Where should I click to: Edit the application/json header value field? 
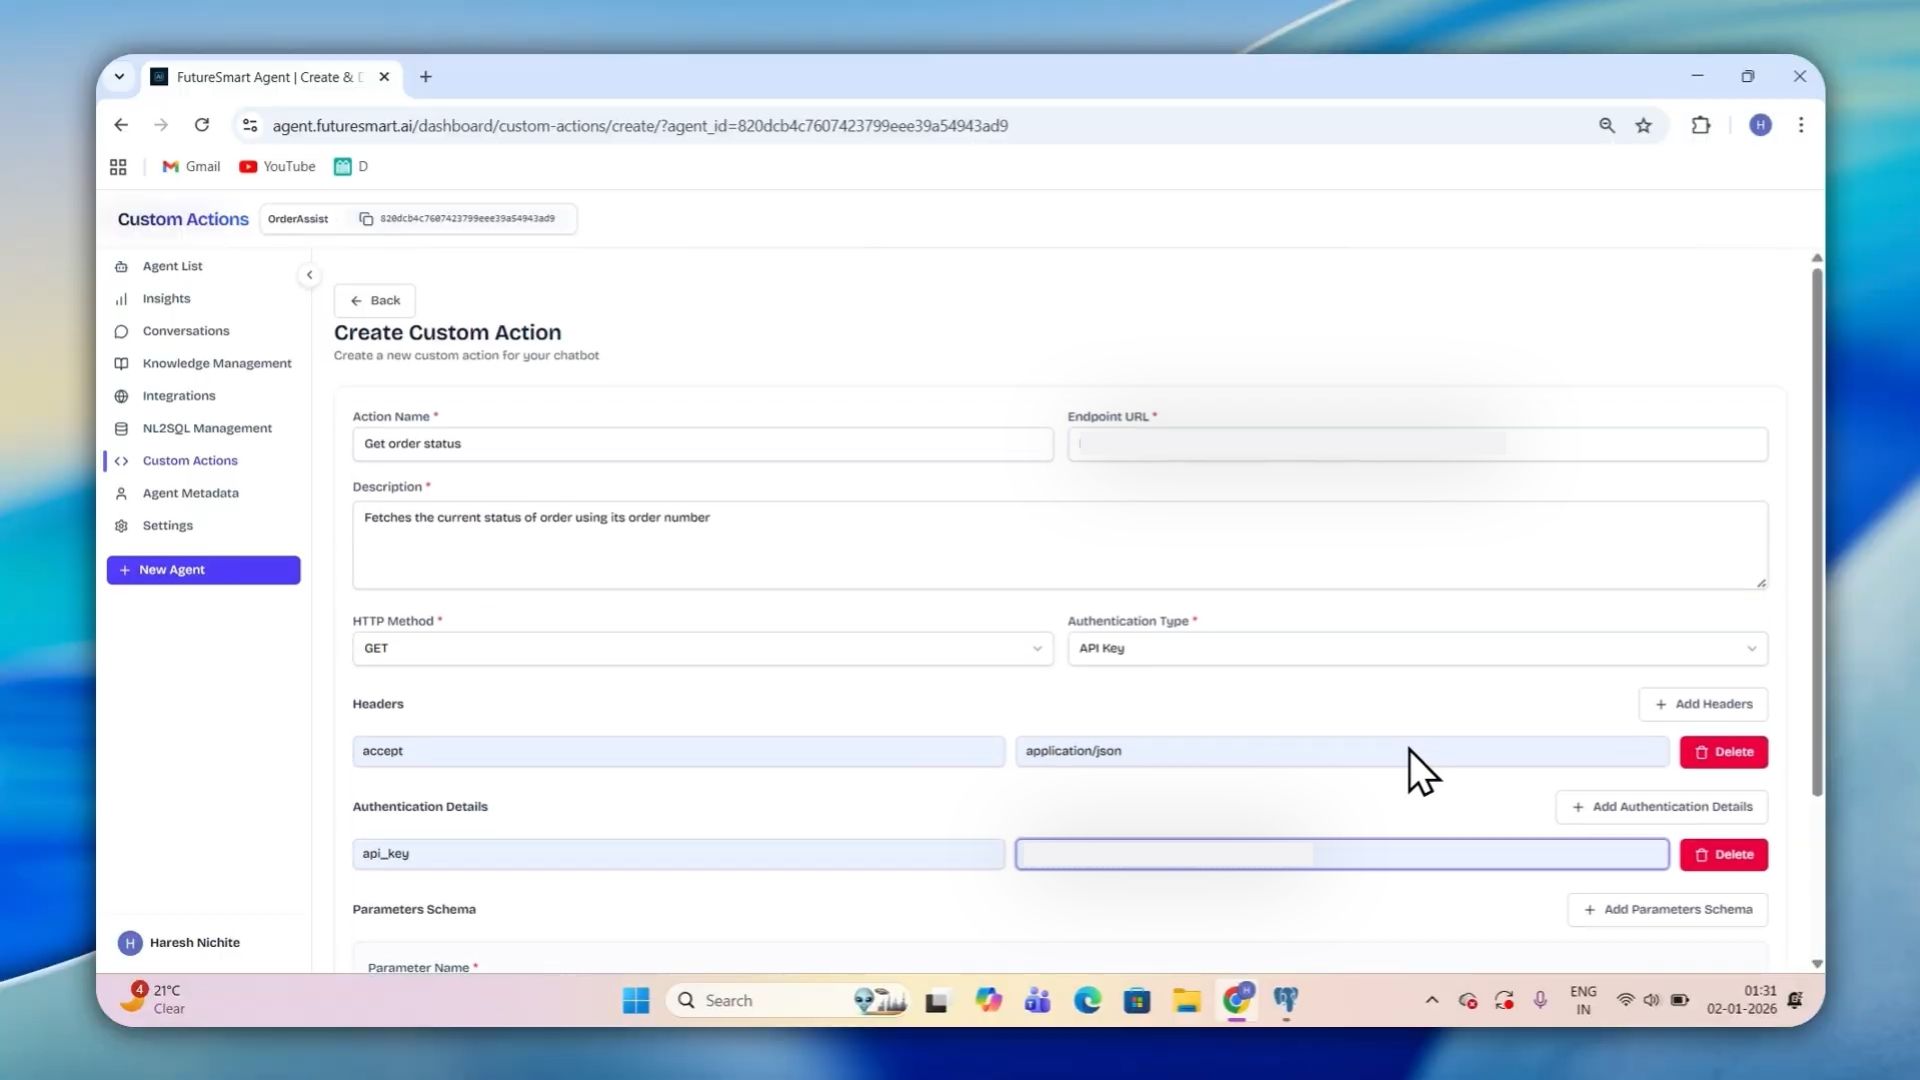[x=1342, y=751]
